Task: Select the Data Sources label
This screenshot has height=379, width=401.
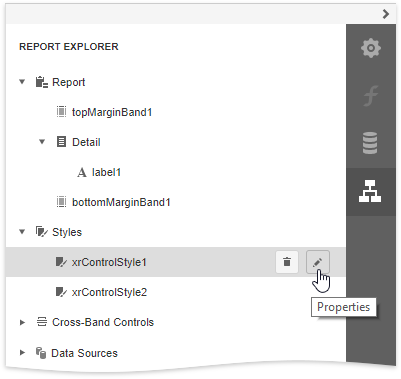Action: click(x=84, y=353)
